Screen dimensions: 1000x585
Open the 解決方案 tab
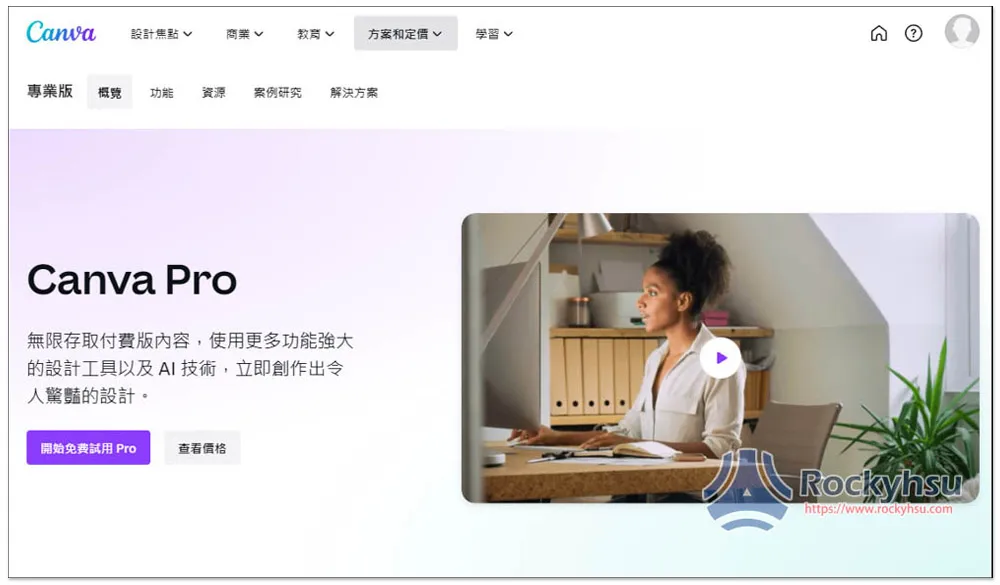coord(354,93)
